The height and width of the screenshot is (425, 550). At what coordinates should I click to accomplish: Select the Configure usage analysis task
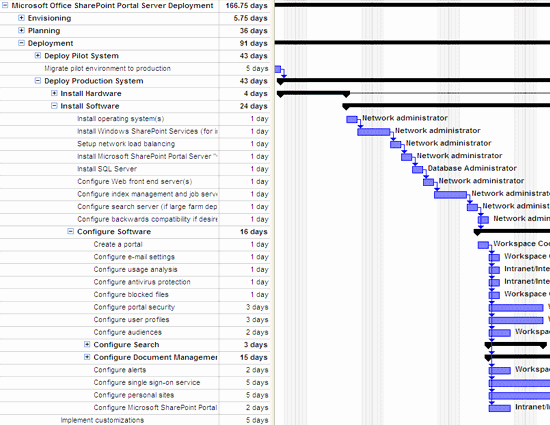click(135, 270)
